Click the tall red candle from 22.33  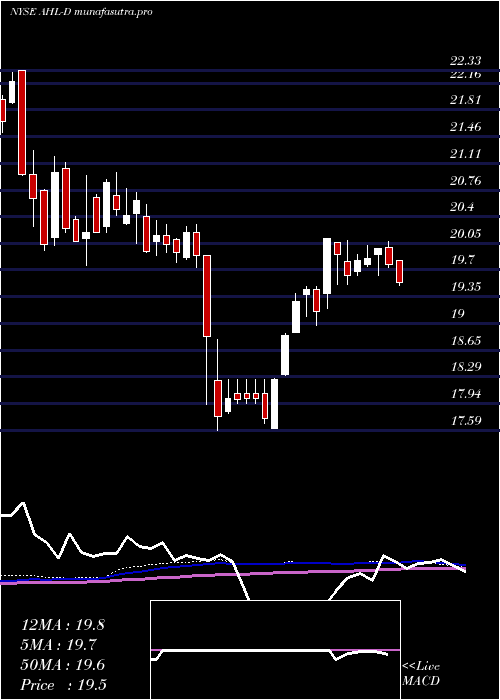[x=21, y=122]
